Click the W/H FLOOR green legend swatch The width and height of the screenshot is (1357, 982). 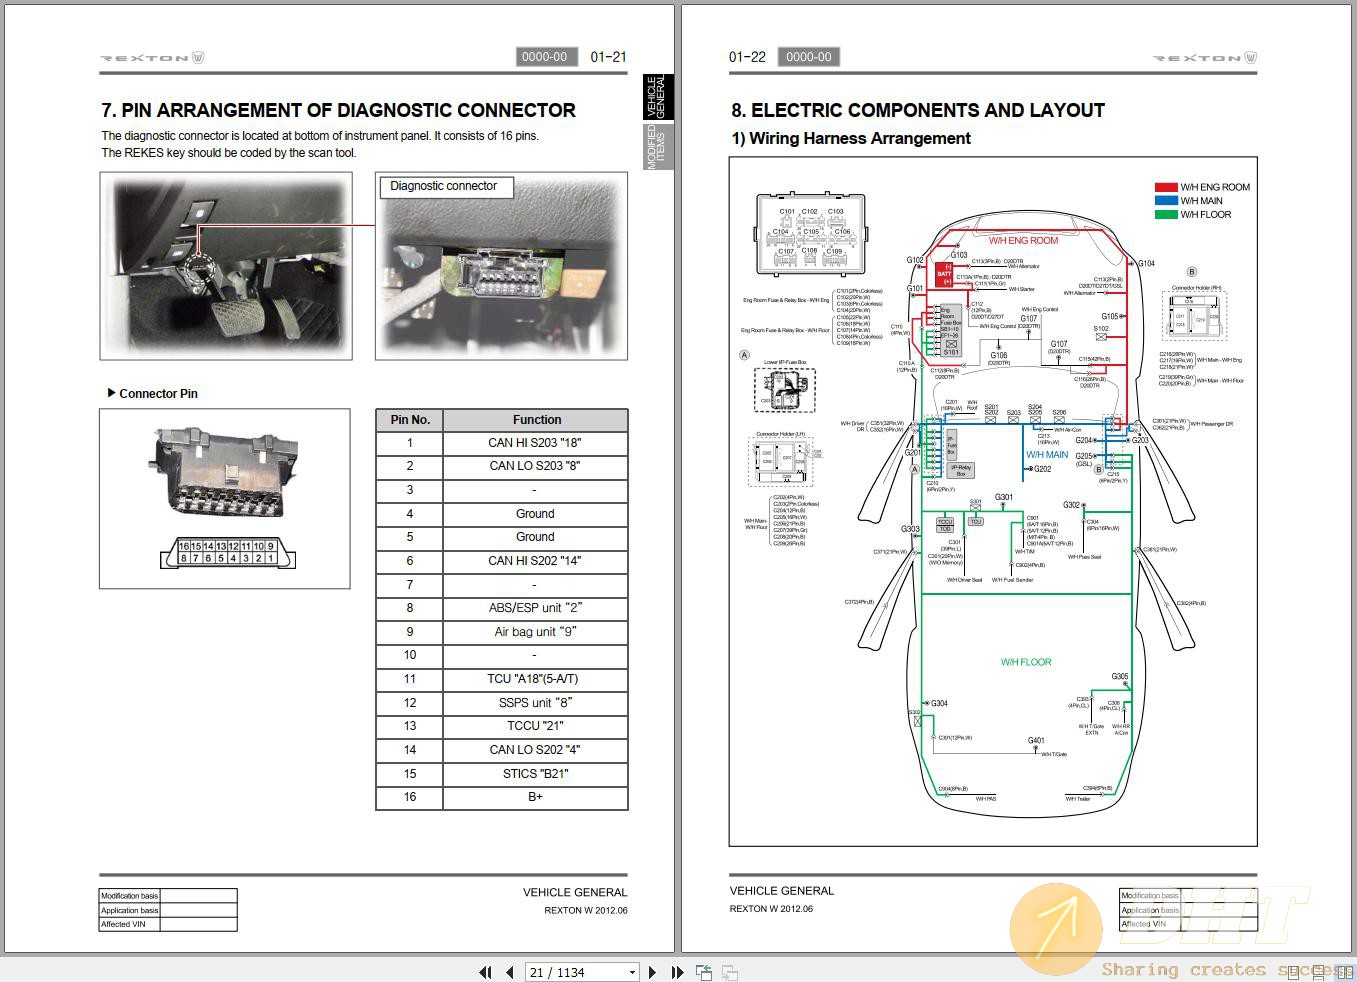click(x=1165, y=214)
